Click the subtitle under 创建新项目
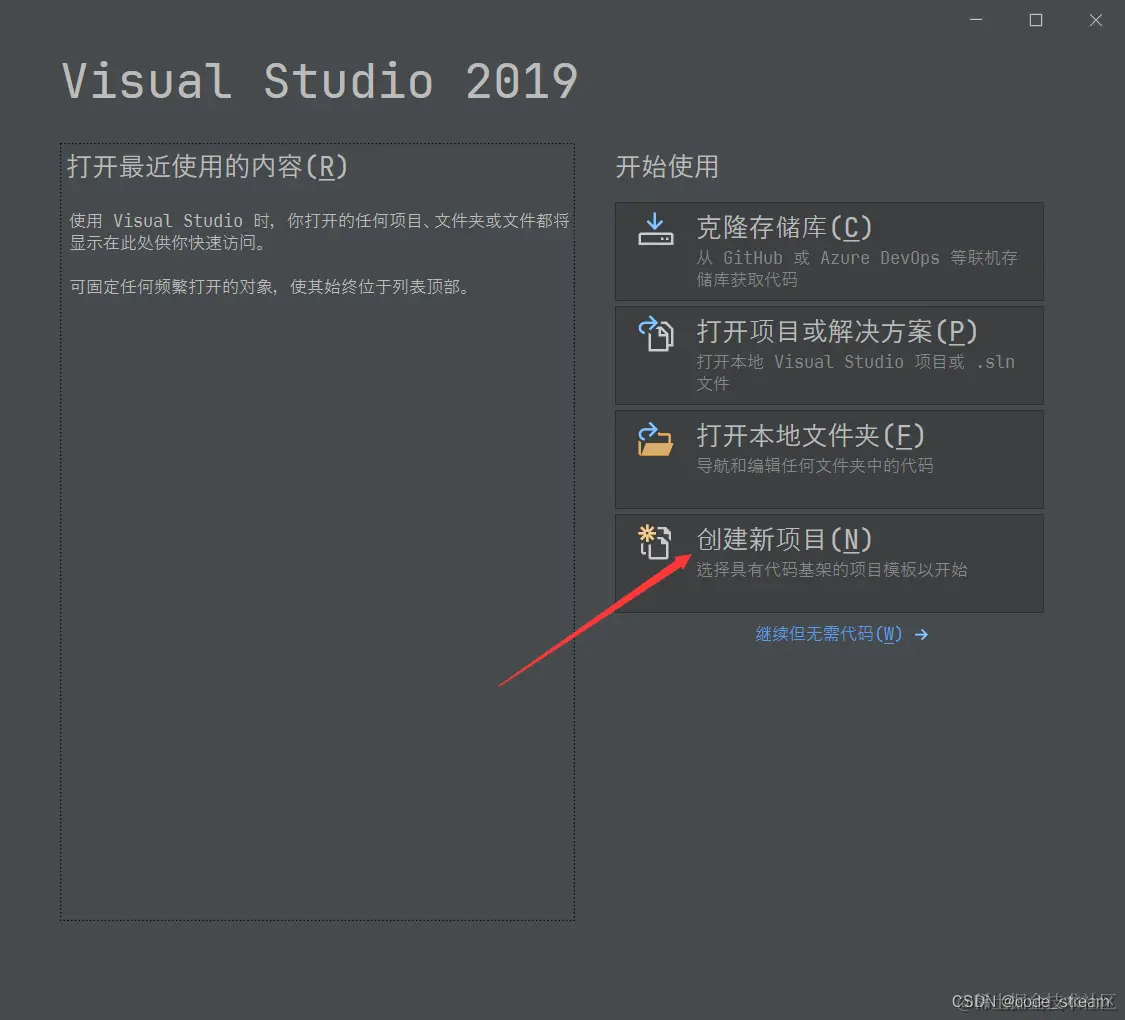Viewport: 1125px width, 1020px height. coord(831,570)
